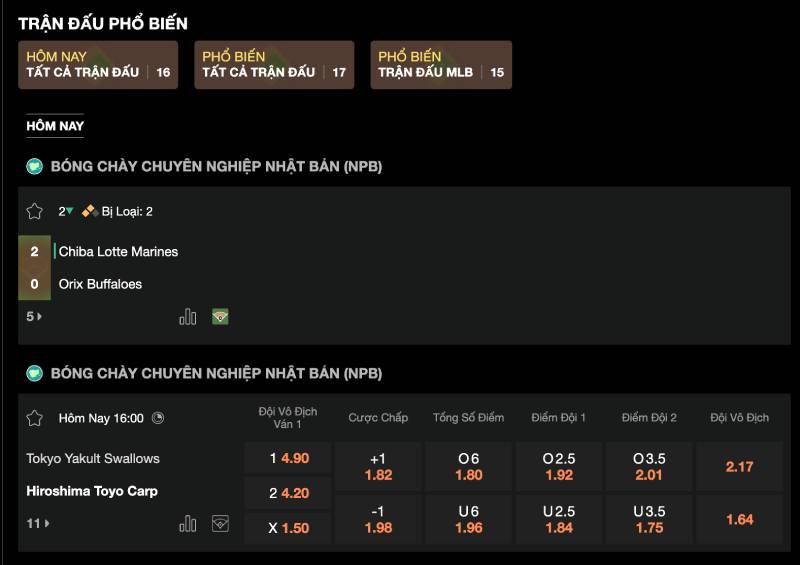Image resolution: width=800 pixels, height=565 pixels.
Task: Click the clock icon beside Hôm Nay 16:00
Action: pos(158,418)
